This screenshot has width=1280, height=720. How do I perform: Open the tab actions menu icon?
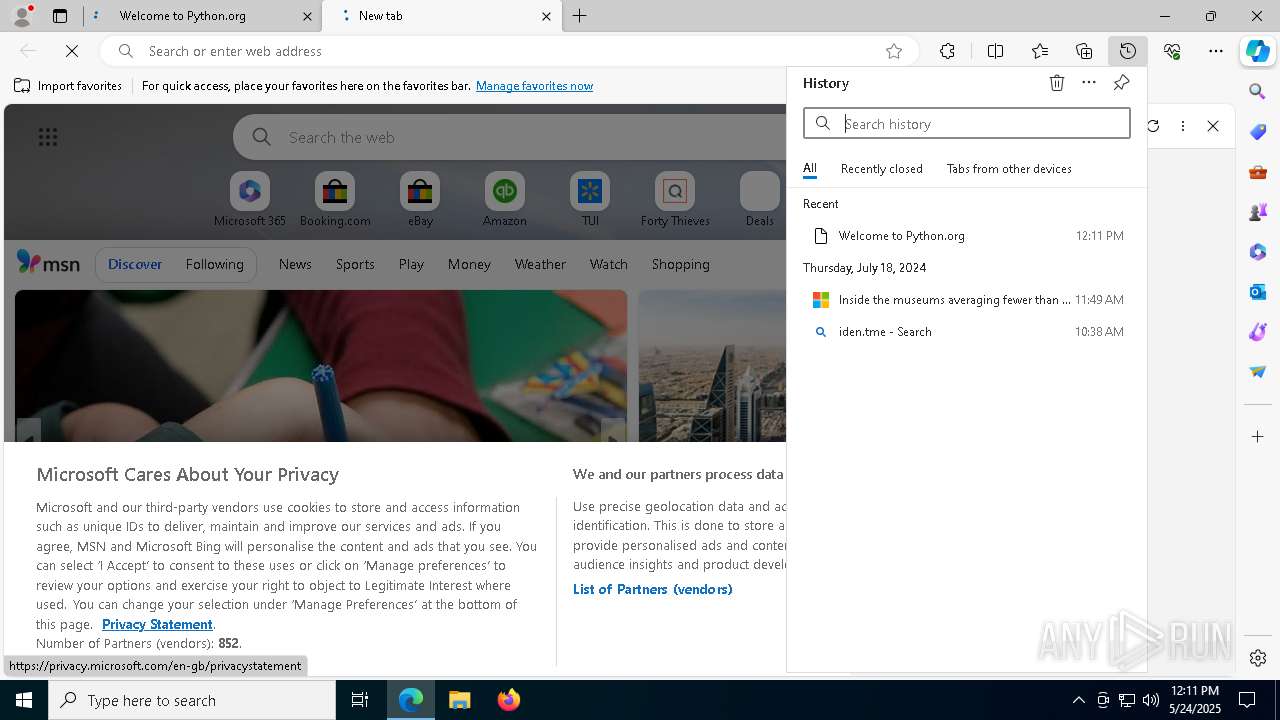[x=60, y=16]
